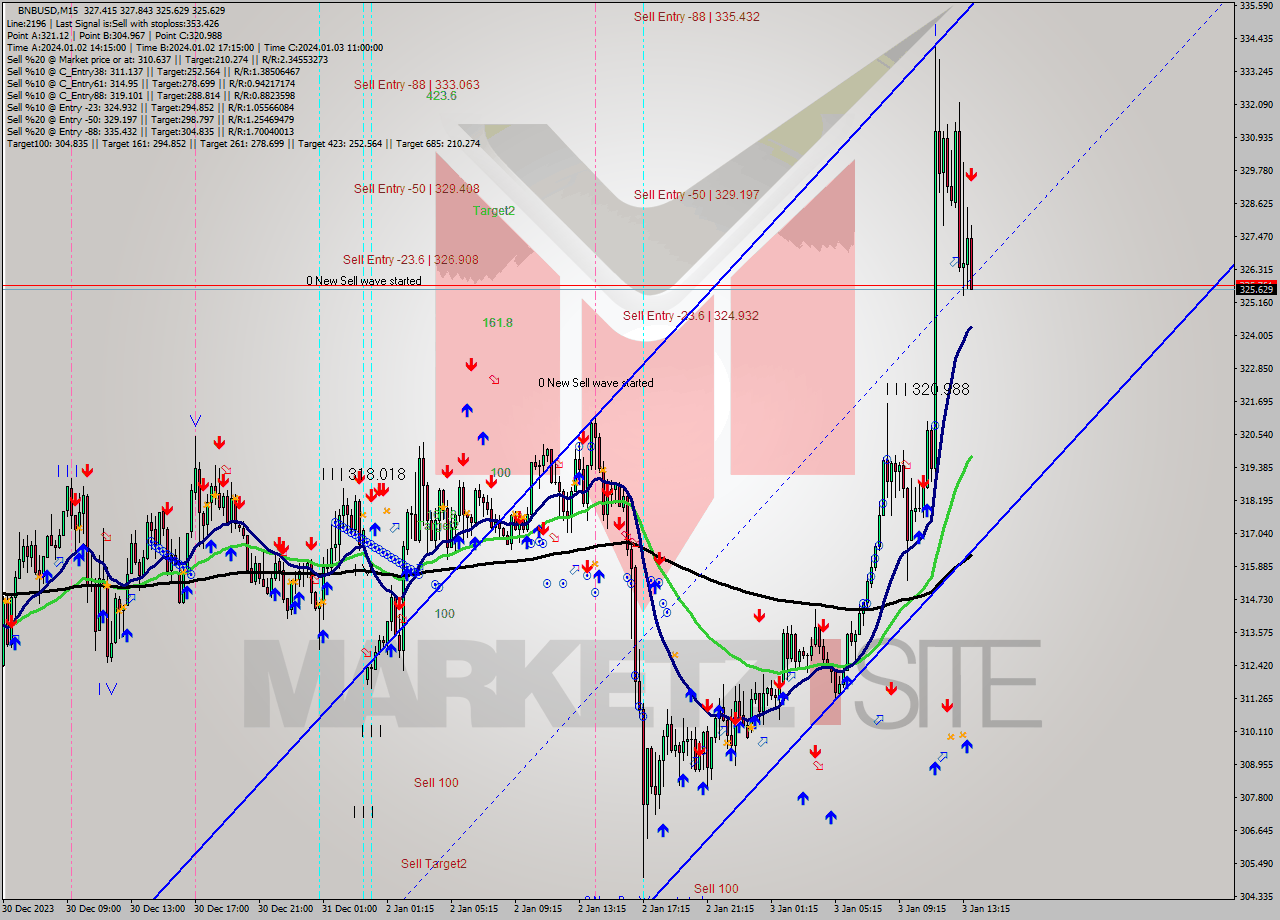This screenshot has height=920, width=1280.
Task: Click the 333.245 price axis label
Action: [1255, 72]
